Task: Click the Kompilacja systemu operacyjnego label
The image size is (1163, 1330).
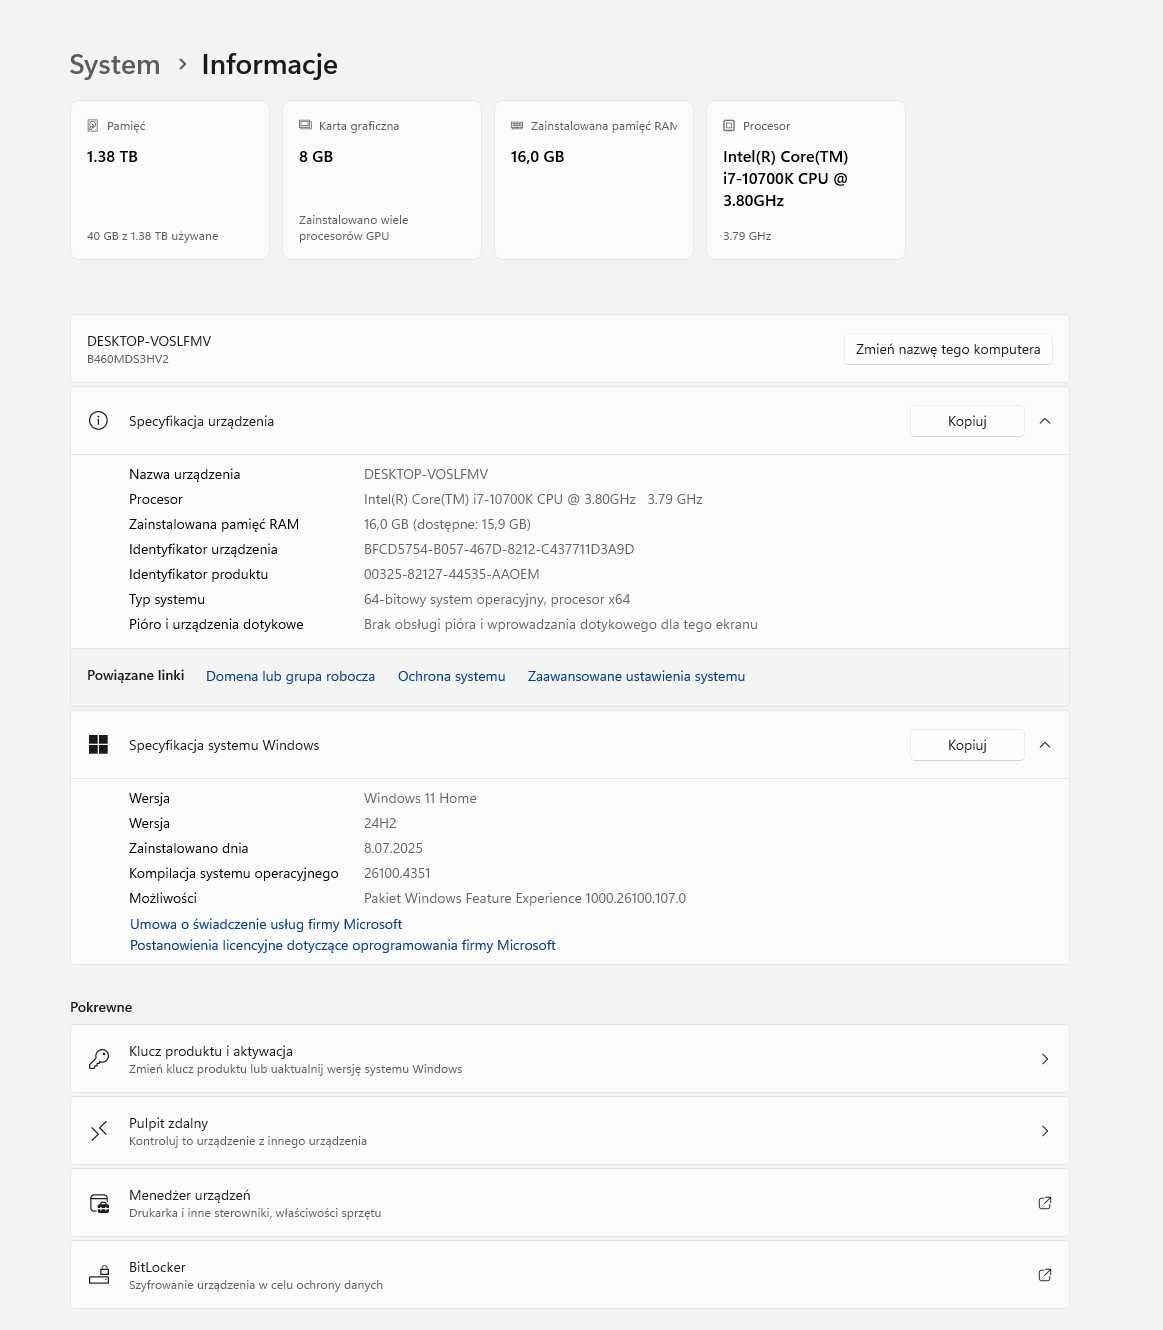Action: (234, 873)
